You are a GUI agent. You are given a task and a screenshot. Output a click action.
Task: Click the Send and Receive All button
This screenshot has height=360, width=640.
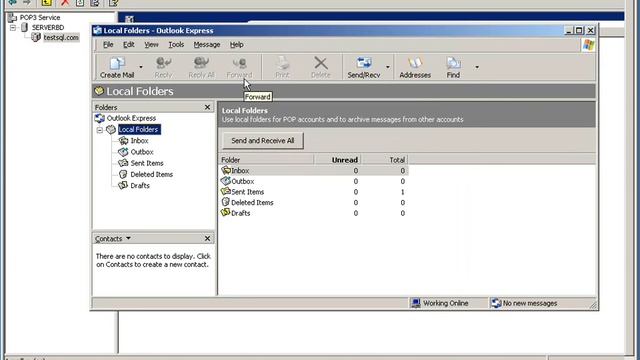coord(263,141)
